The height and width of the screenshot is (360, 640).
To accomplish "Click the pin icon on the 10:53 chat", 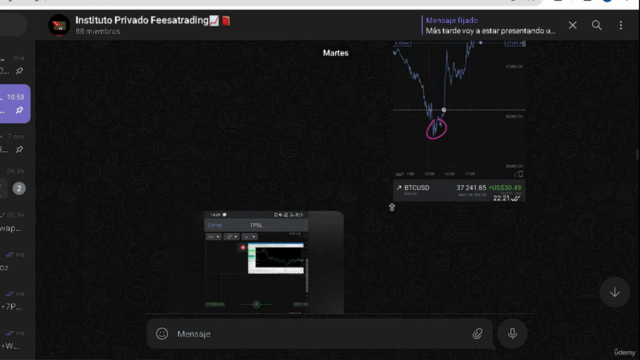I will pos(19,110).
